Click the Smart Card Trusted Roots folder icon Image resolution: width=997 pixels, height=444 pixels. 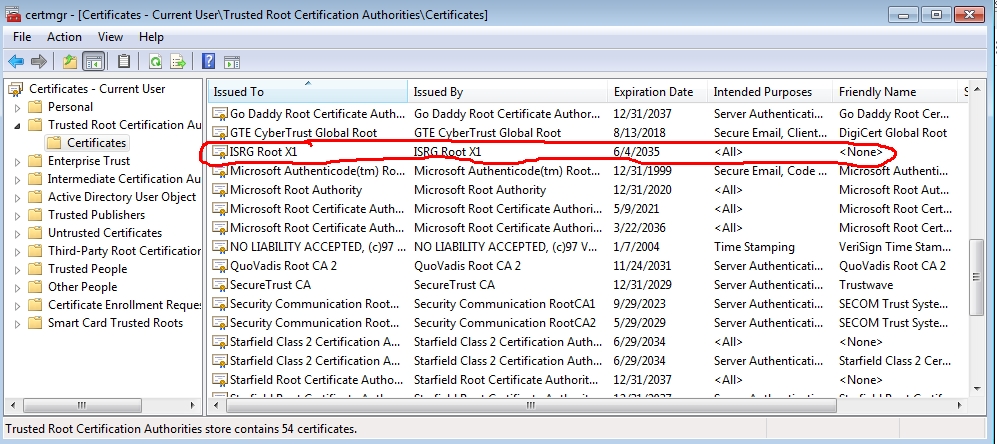(36, 323)
